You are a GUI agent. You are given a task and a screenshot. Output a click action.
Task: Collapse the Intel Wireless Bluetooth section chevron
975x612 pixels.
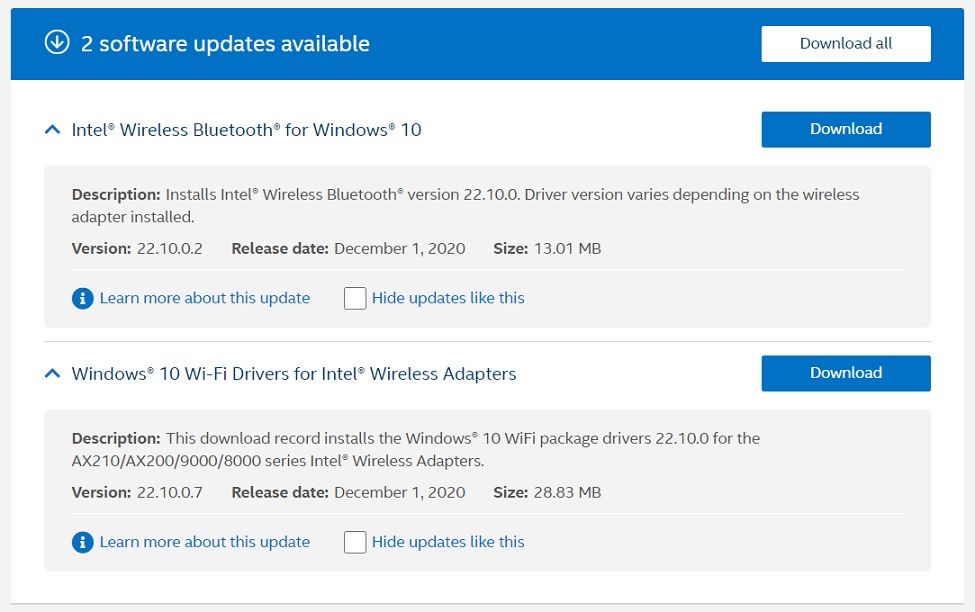click(52, 129)
